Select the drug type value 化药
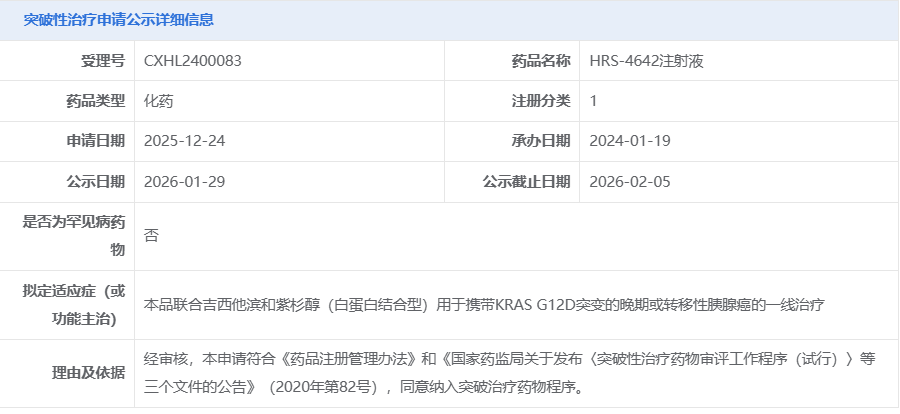This screenshot has width=900, height=414. (x=160, y=100)
